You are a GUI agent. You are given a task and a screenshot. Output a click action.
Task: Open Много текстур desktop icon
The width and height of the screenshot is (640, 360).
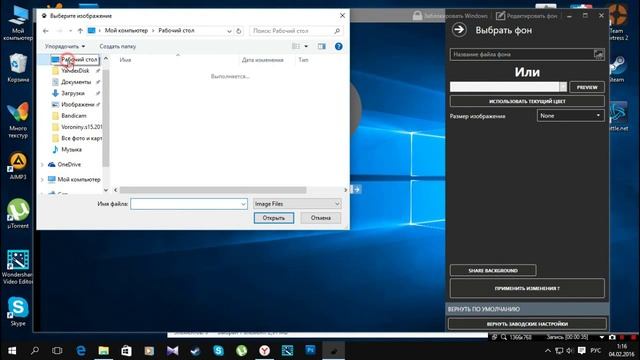point(18,120)
